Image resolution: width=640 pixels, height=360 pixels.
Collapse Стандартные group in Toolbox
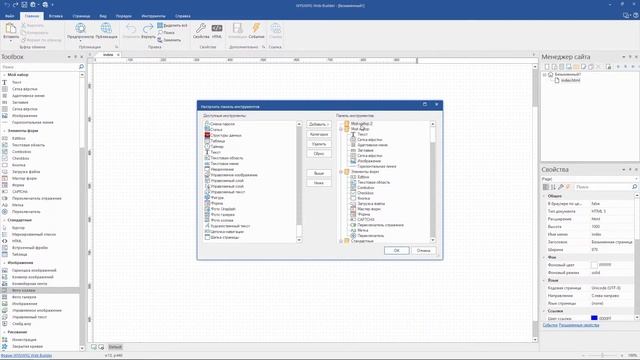click(x=4, y=220)
